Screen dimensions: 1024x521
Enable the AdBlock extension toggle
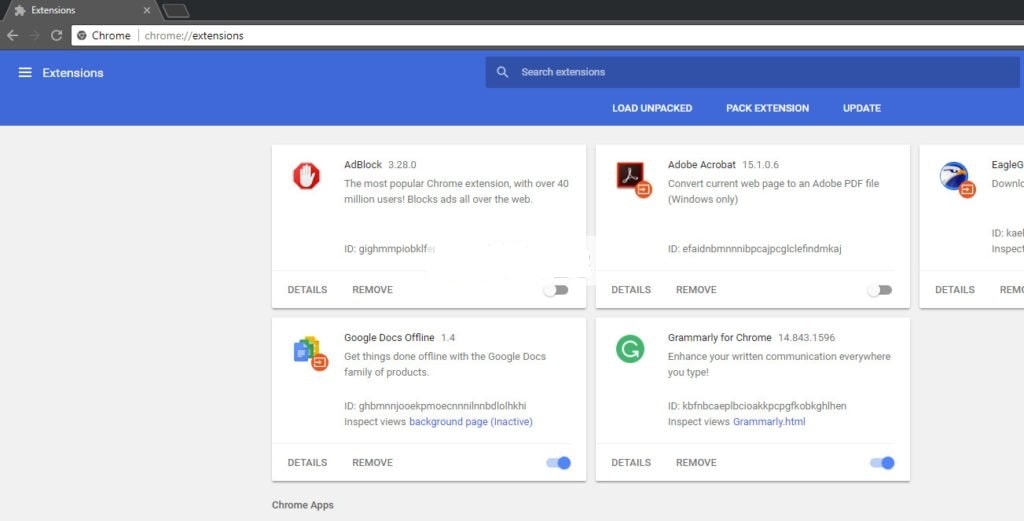555,290
